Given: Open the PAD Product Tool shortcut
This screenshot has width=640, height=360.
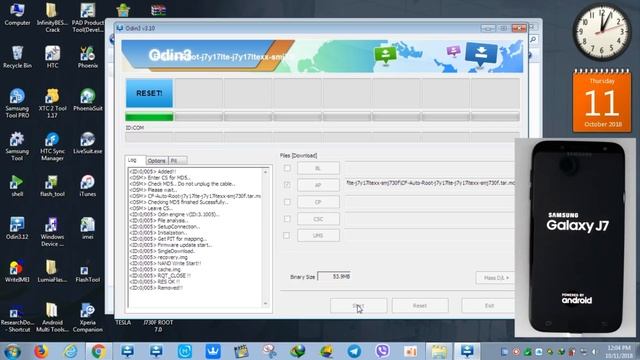Looking at the screenshot, I should 88,17.
